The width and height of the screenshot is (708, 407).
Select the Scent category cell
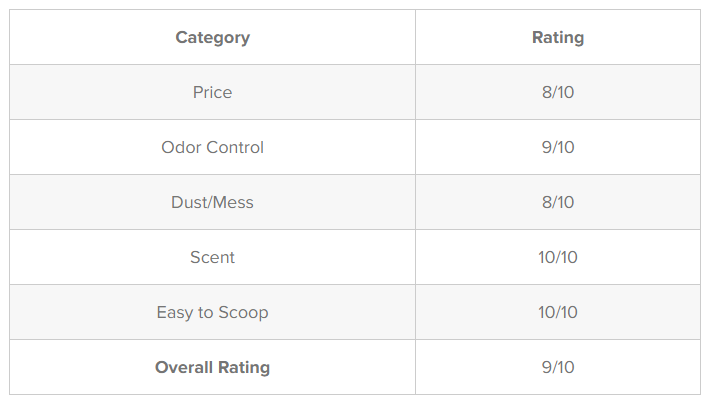pos(212,257)
